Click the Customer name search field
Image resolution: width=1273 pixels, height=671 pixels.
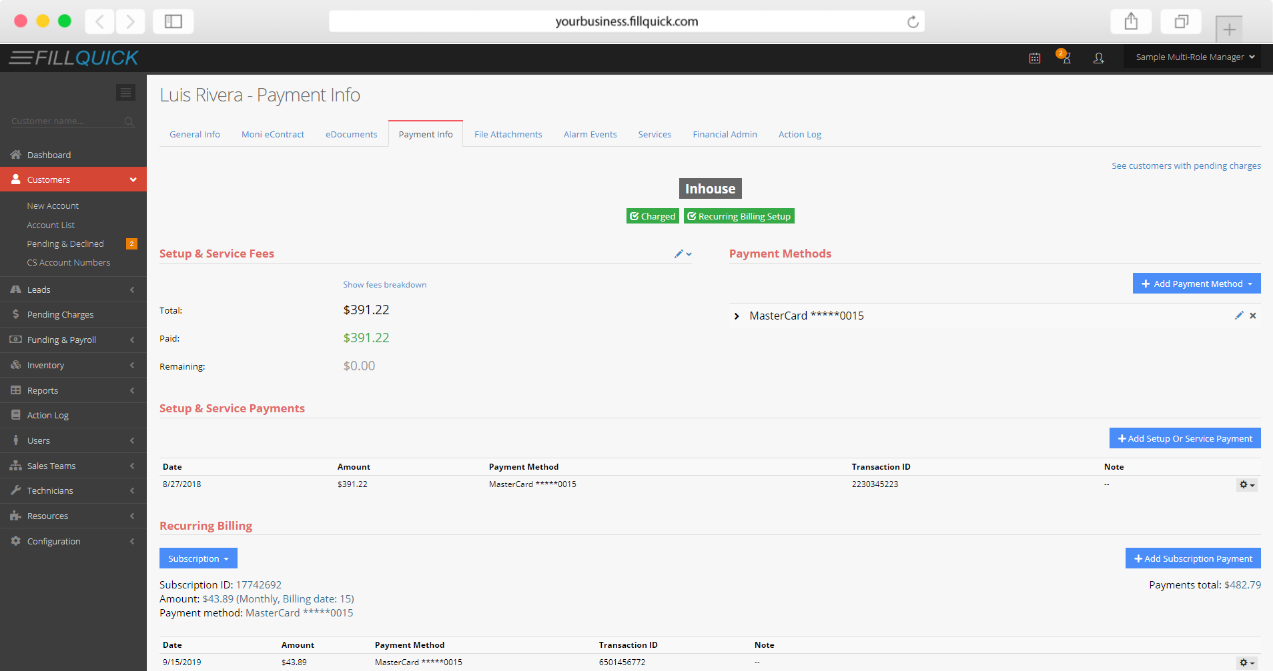(65, 121)
